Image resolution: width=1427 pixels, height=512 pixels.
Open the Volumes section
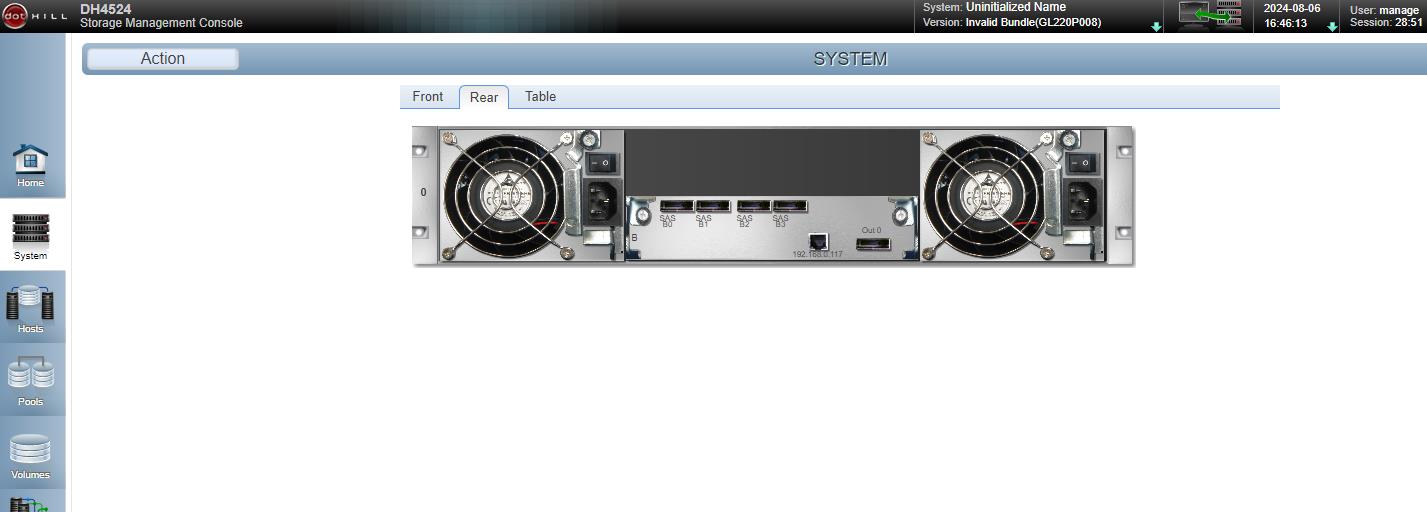(x=30, y=455)
